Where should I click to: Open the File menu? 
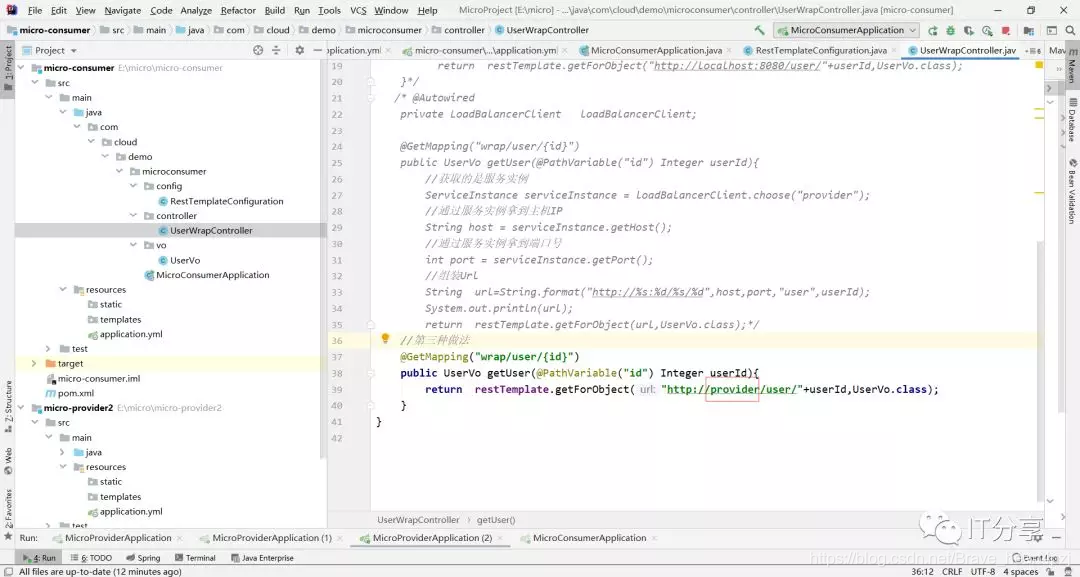34,10
